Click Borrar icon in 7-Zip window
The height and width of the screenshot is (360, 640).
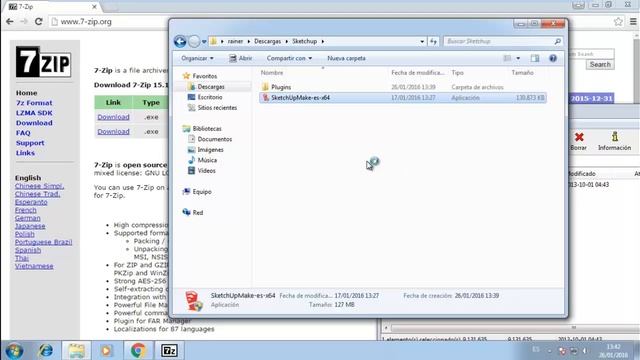[x=579, y=141]
